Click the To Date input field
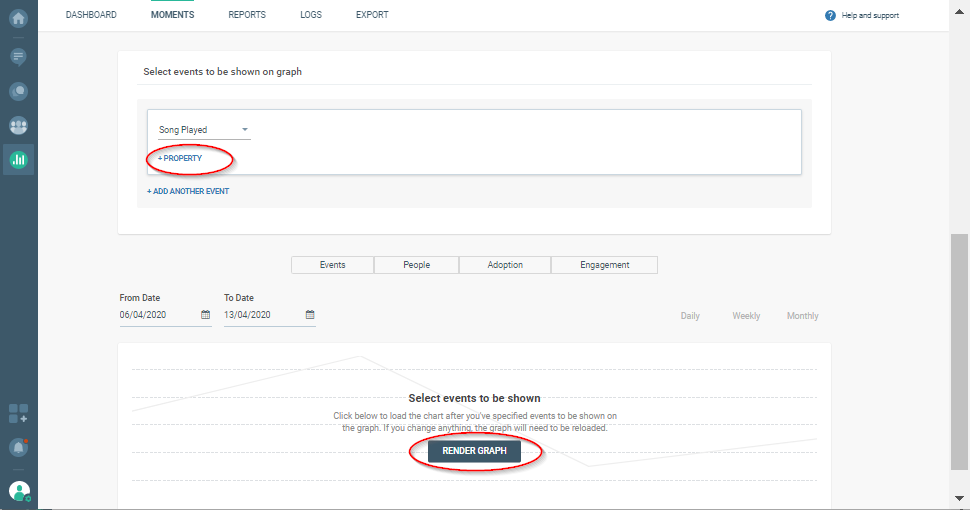The image size is (970, 510). pyautogui.click(x=260, y=315)
